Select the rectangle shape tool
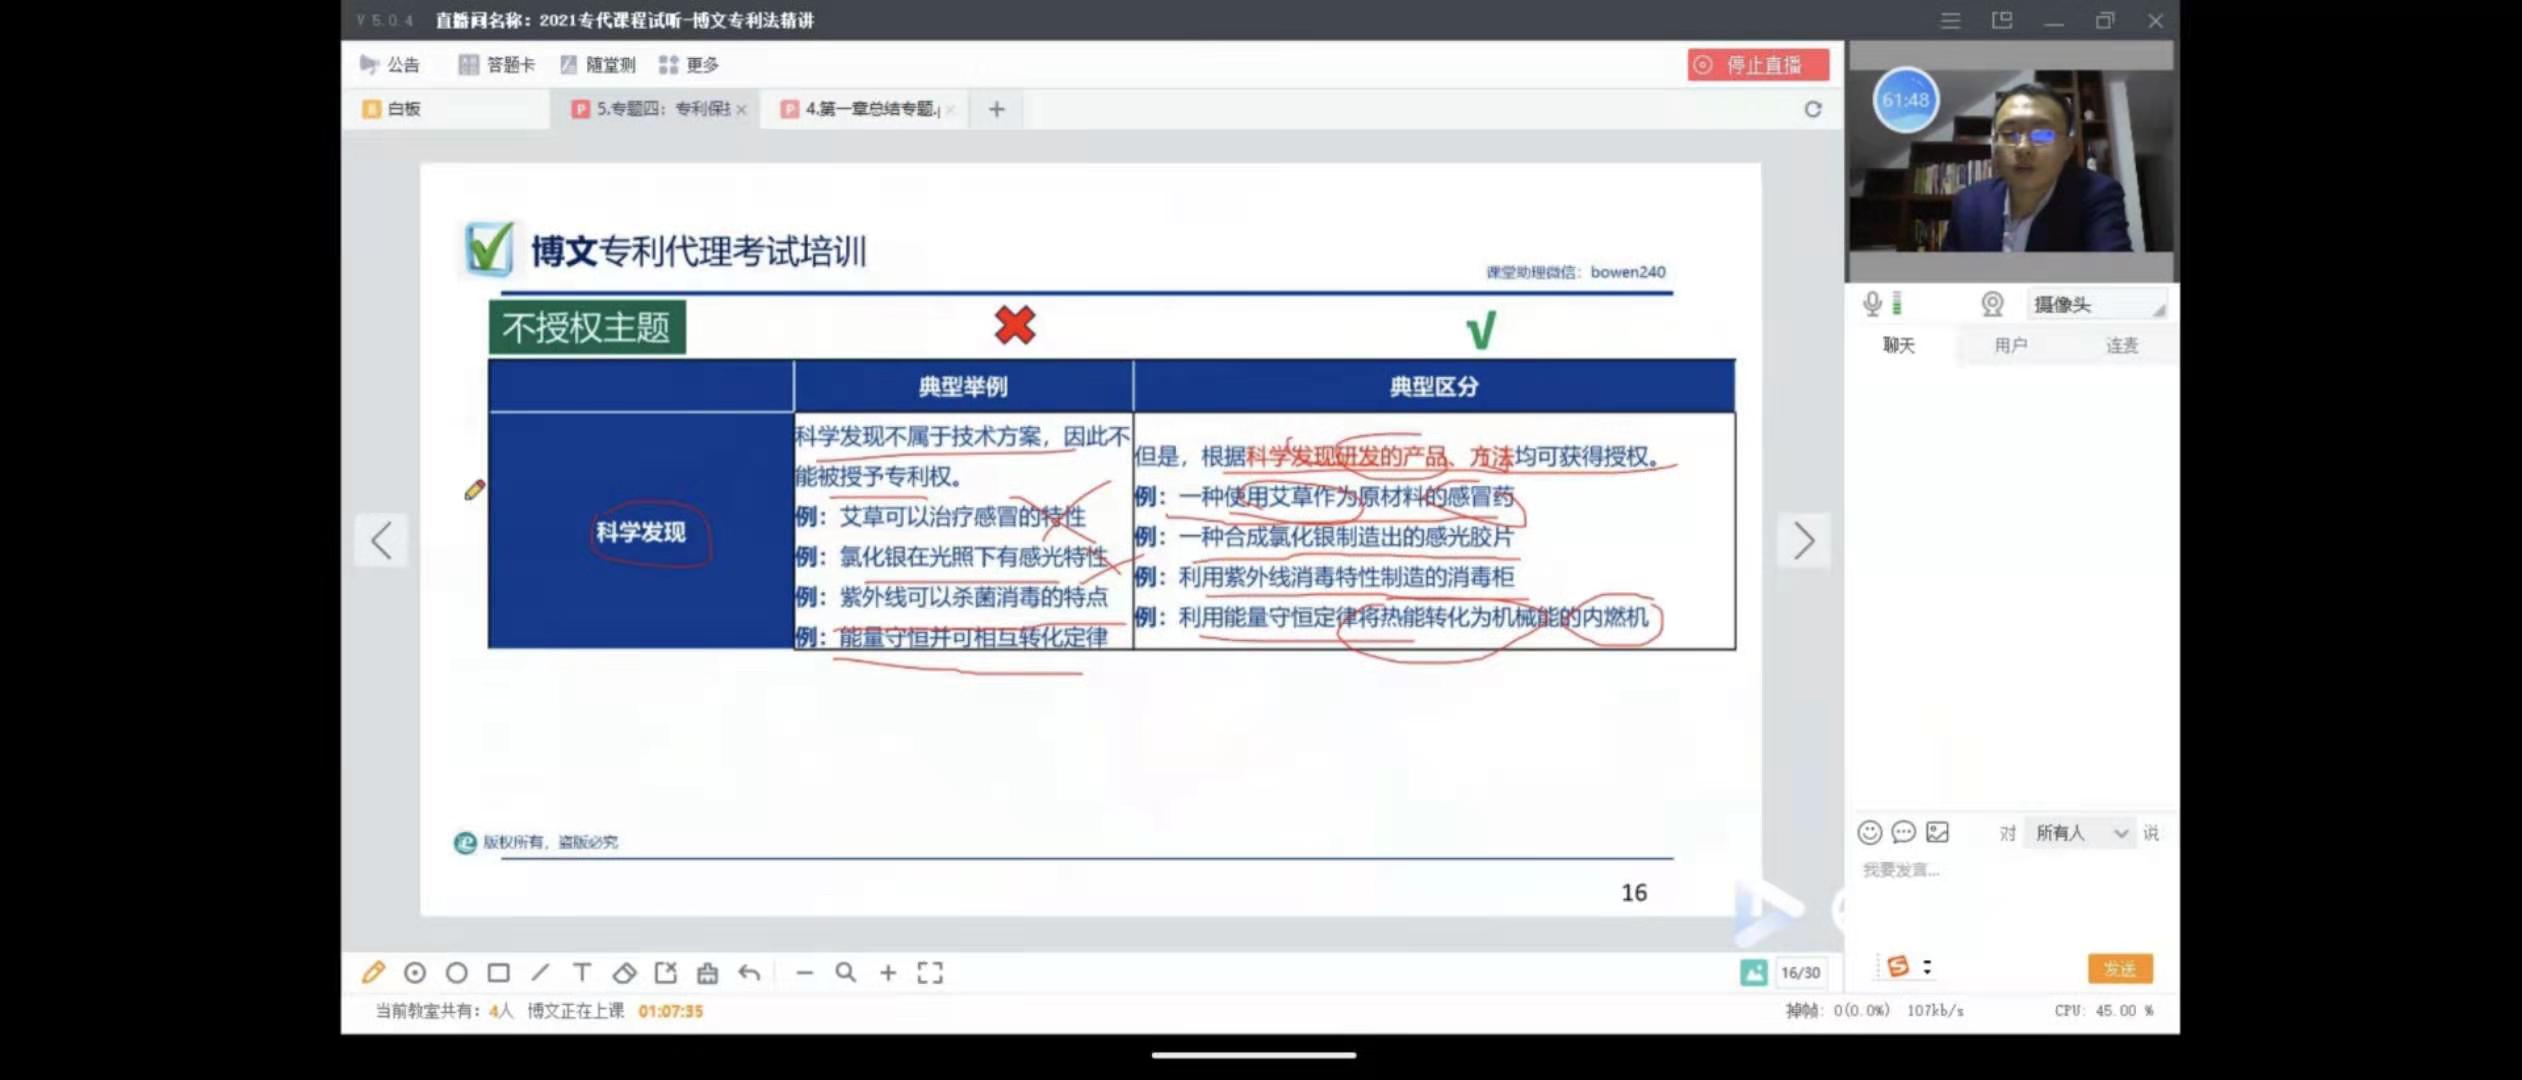2522x1080 pixels. click(498, 972)
